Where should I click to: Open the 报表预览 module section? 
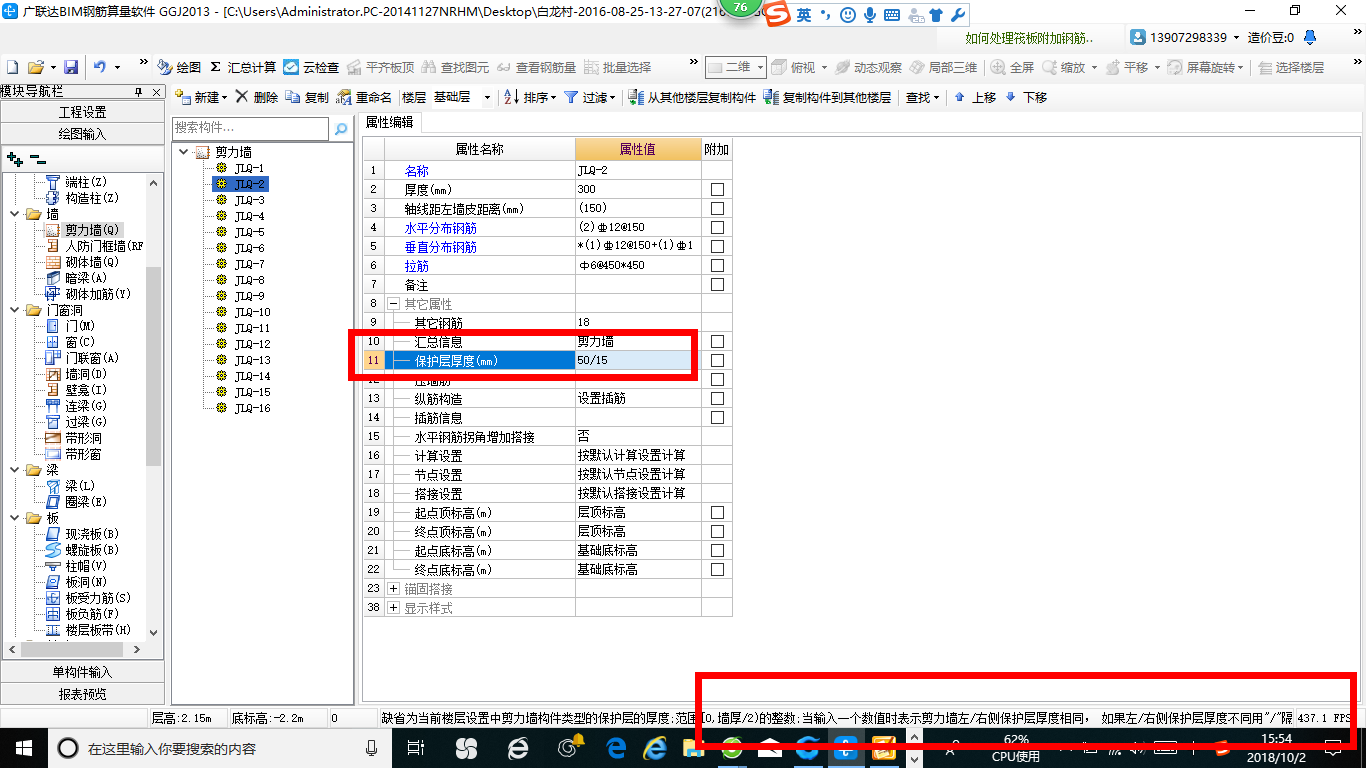(x=82, y=693)
